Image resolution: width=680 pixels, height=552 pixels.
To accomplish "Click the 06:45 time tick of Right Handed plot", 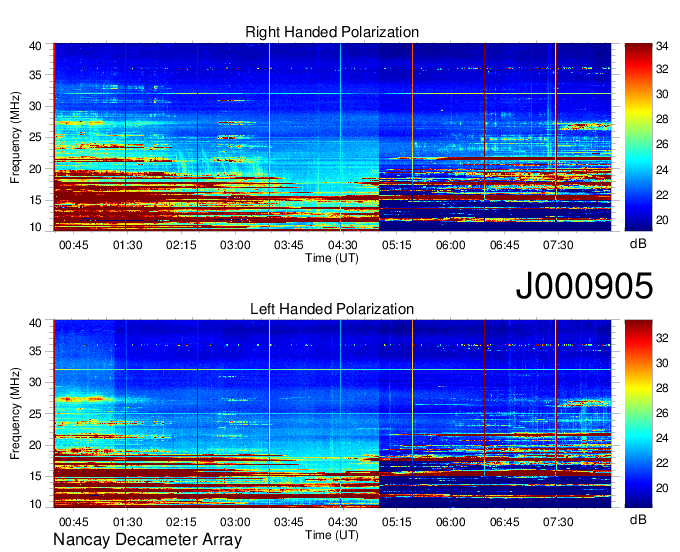I will (504, 245).
